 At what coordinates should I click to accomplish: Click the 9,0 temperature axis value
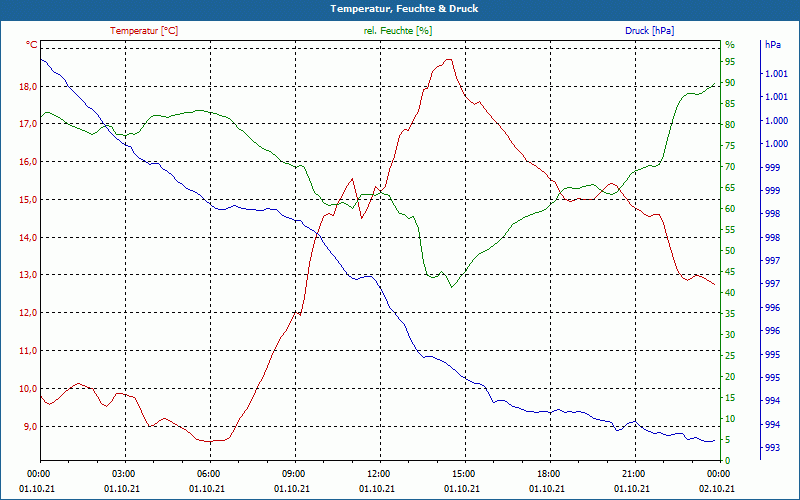31,426
